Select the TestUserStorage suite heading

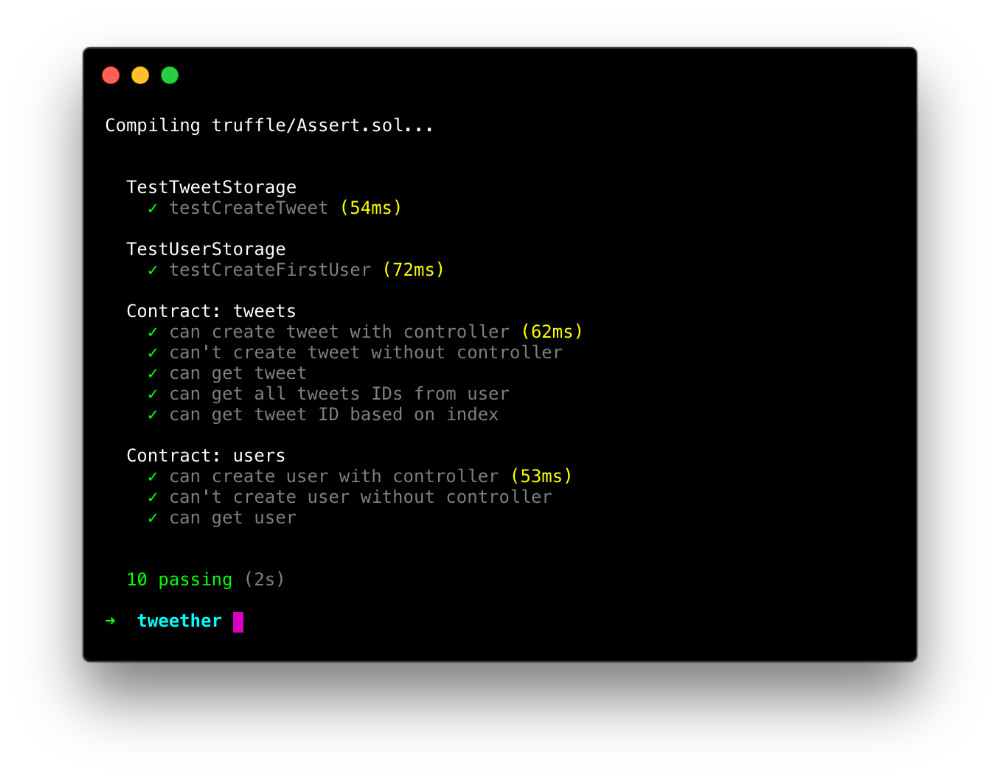coord(206,249)
